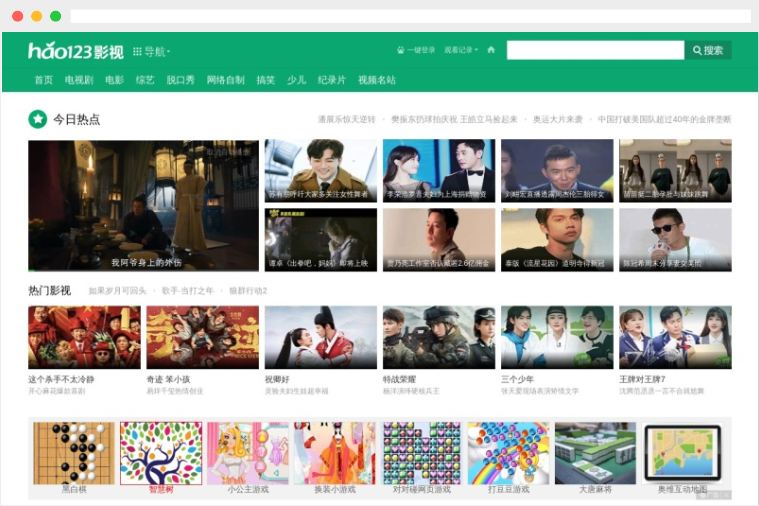Launch the 对对碰网页游戏 icon

(x=422, y=453)
